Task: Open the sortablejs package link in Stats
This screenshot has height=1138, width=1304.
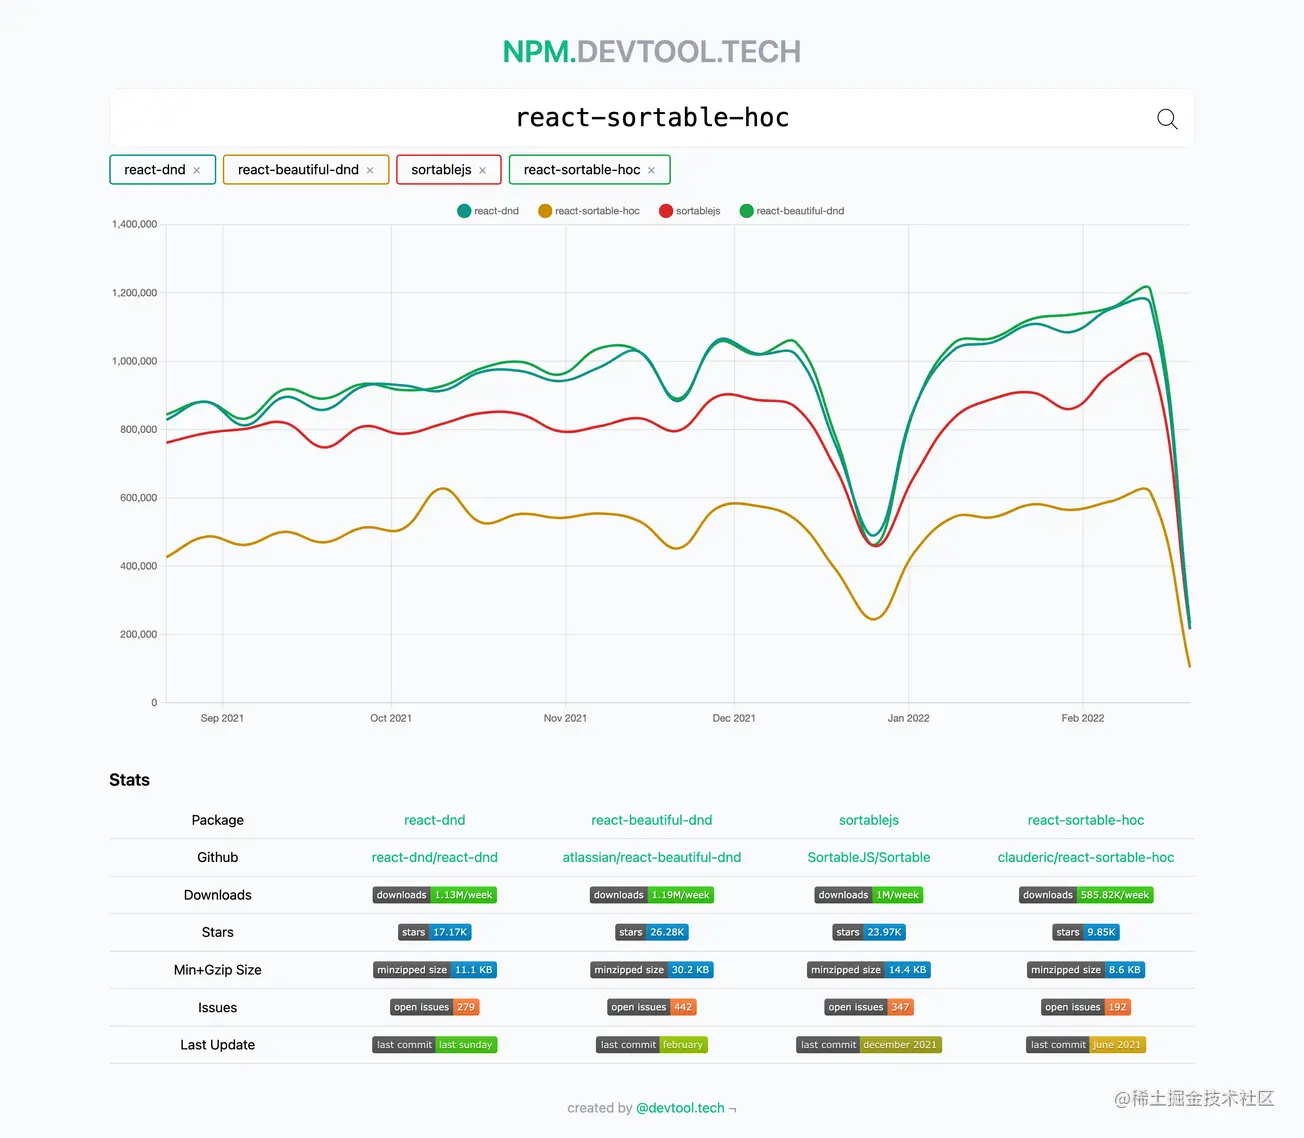Action: tap(869, 820)
